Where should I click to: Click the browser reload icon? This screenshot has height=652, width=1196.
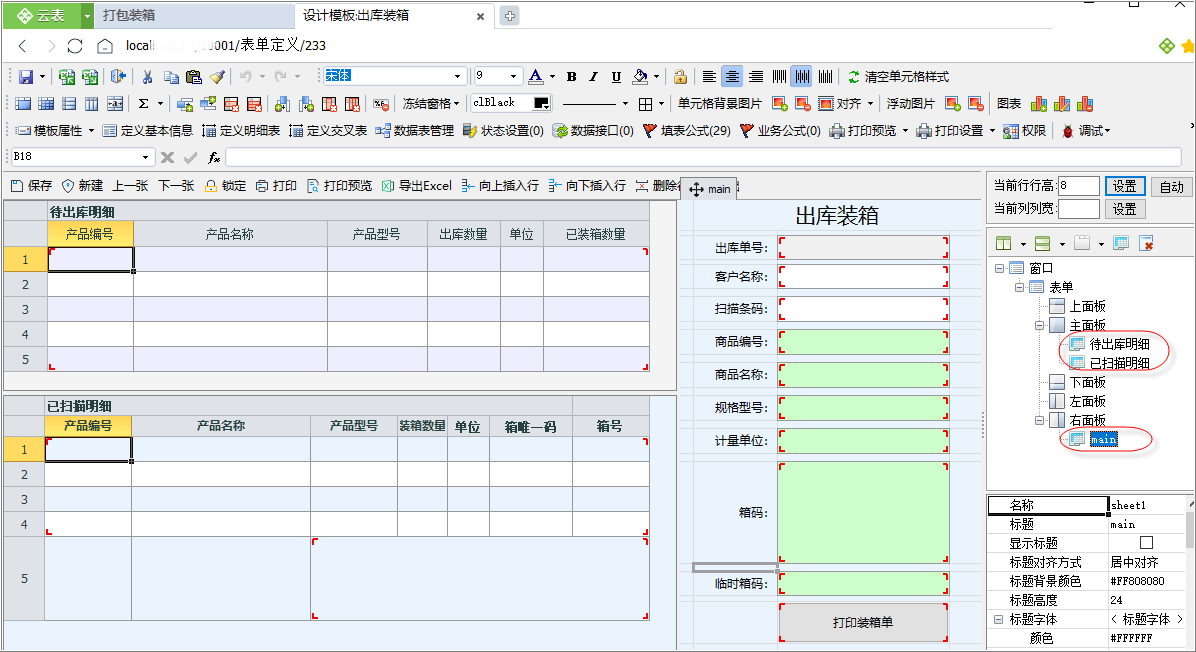pyautogui.click(x=75, y=46)
